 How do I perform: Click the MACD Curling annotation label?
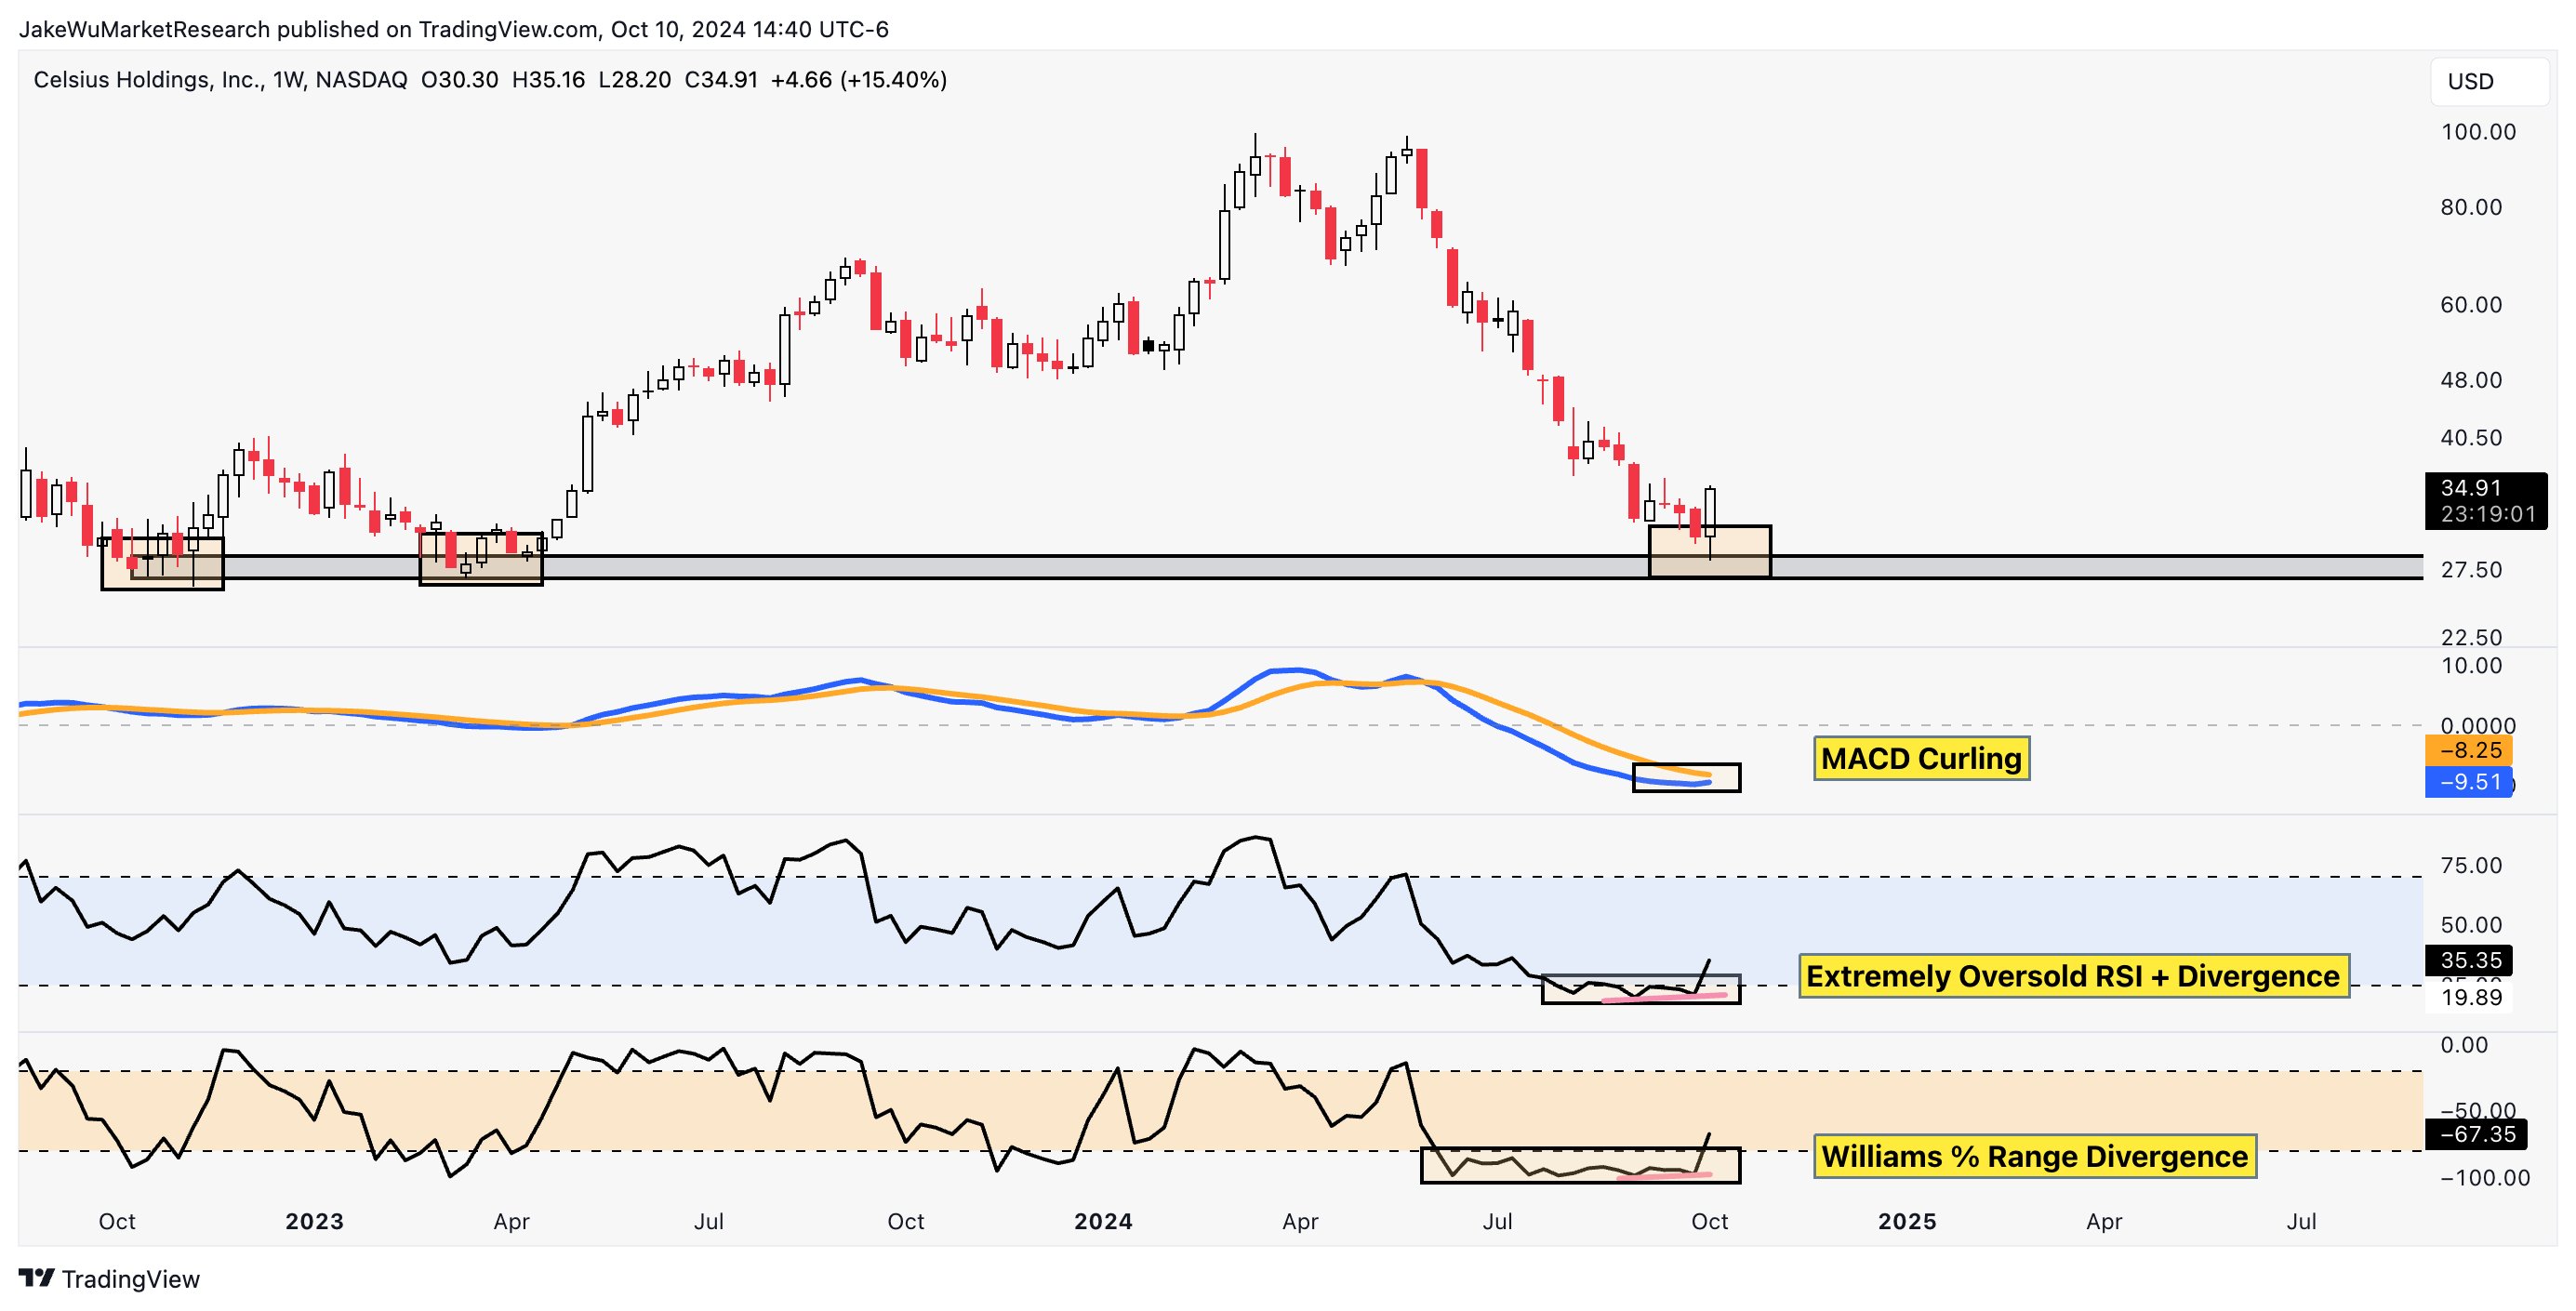coord(1921,759)
